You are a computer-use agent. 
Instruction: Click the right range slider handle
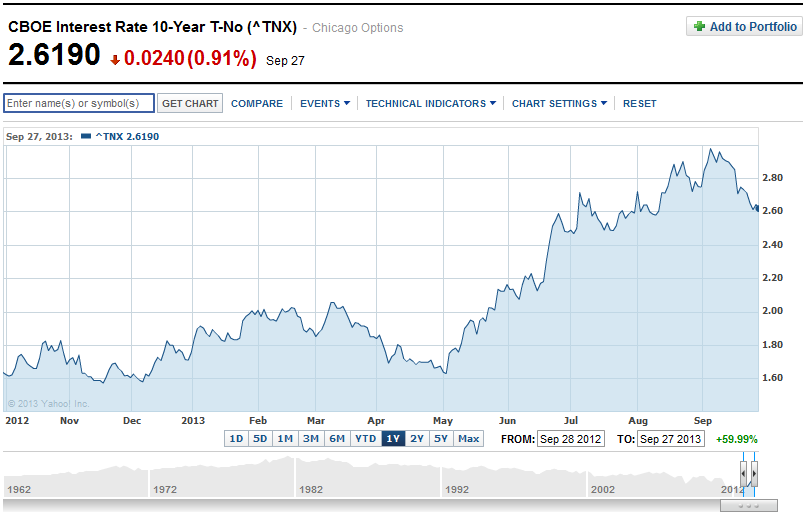pyautogui.click(x=754, y=473)
